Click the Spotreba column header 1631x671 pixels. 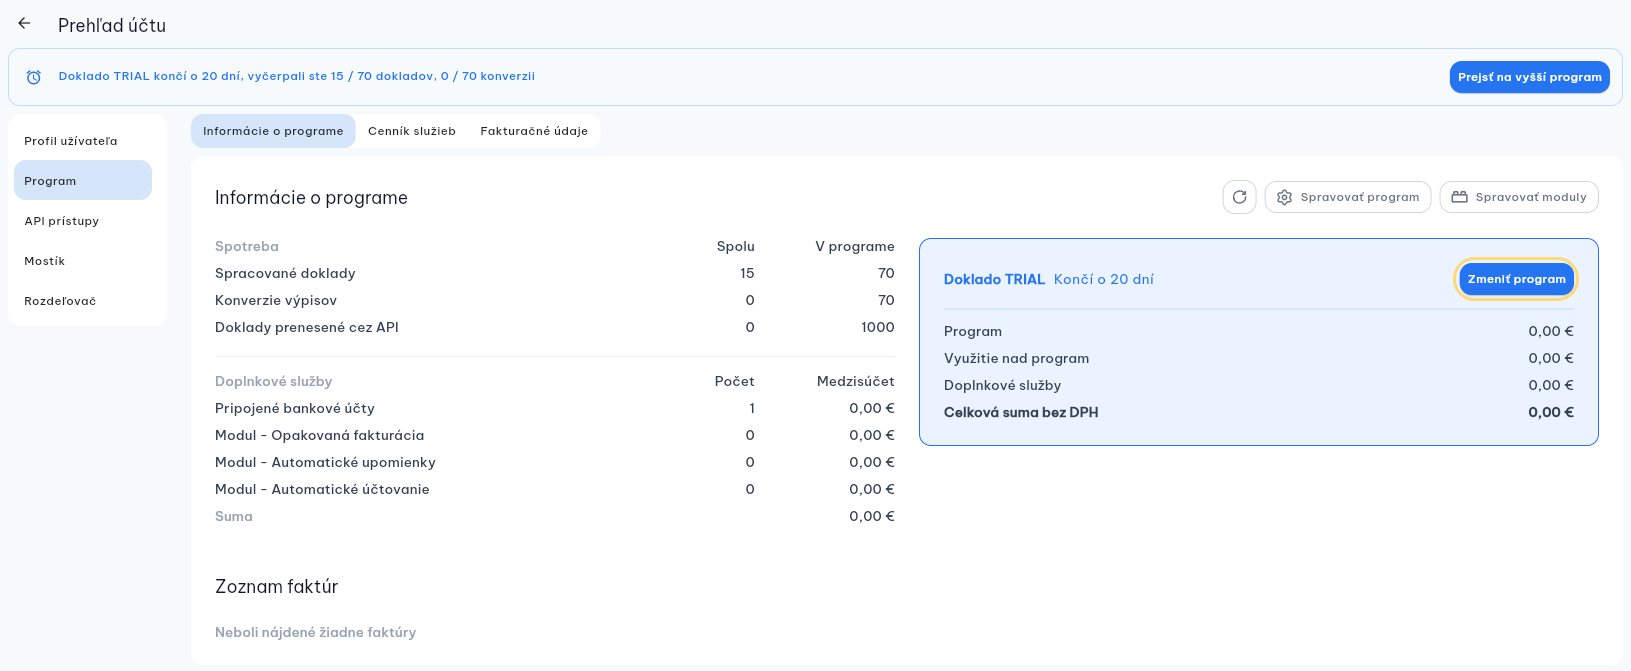247,246
